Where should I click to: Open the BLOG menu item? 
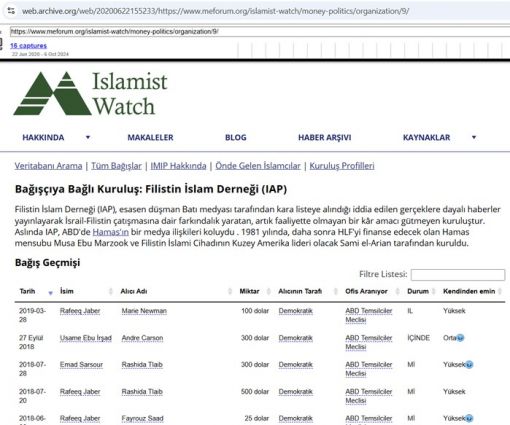236,137
